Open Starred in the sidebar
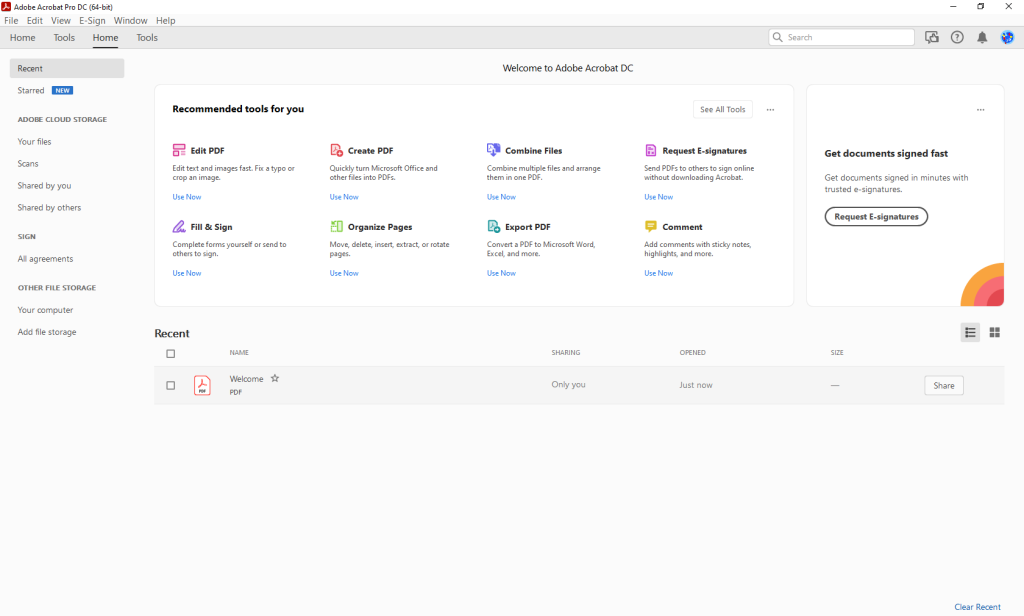The width and height of the screenshot is (1024, 616). (x=31, y=90)
